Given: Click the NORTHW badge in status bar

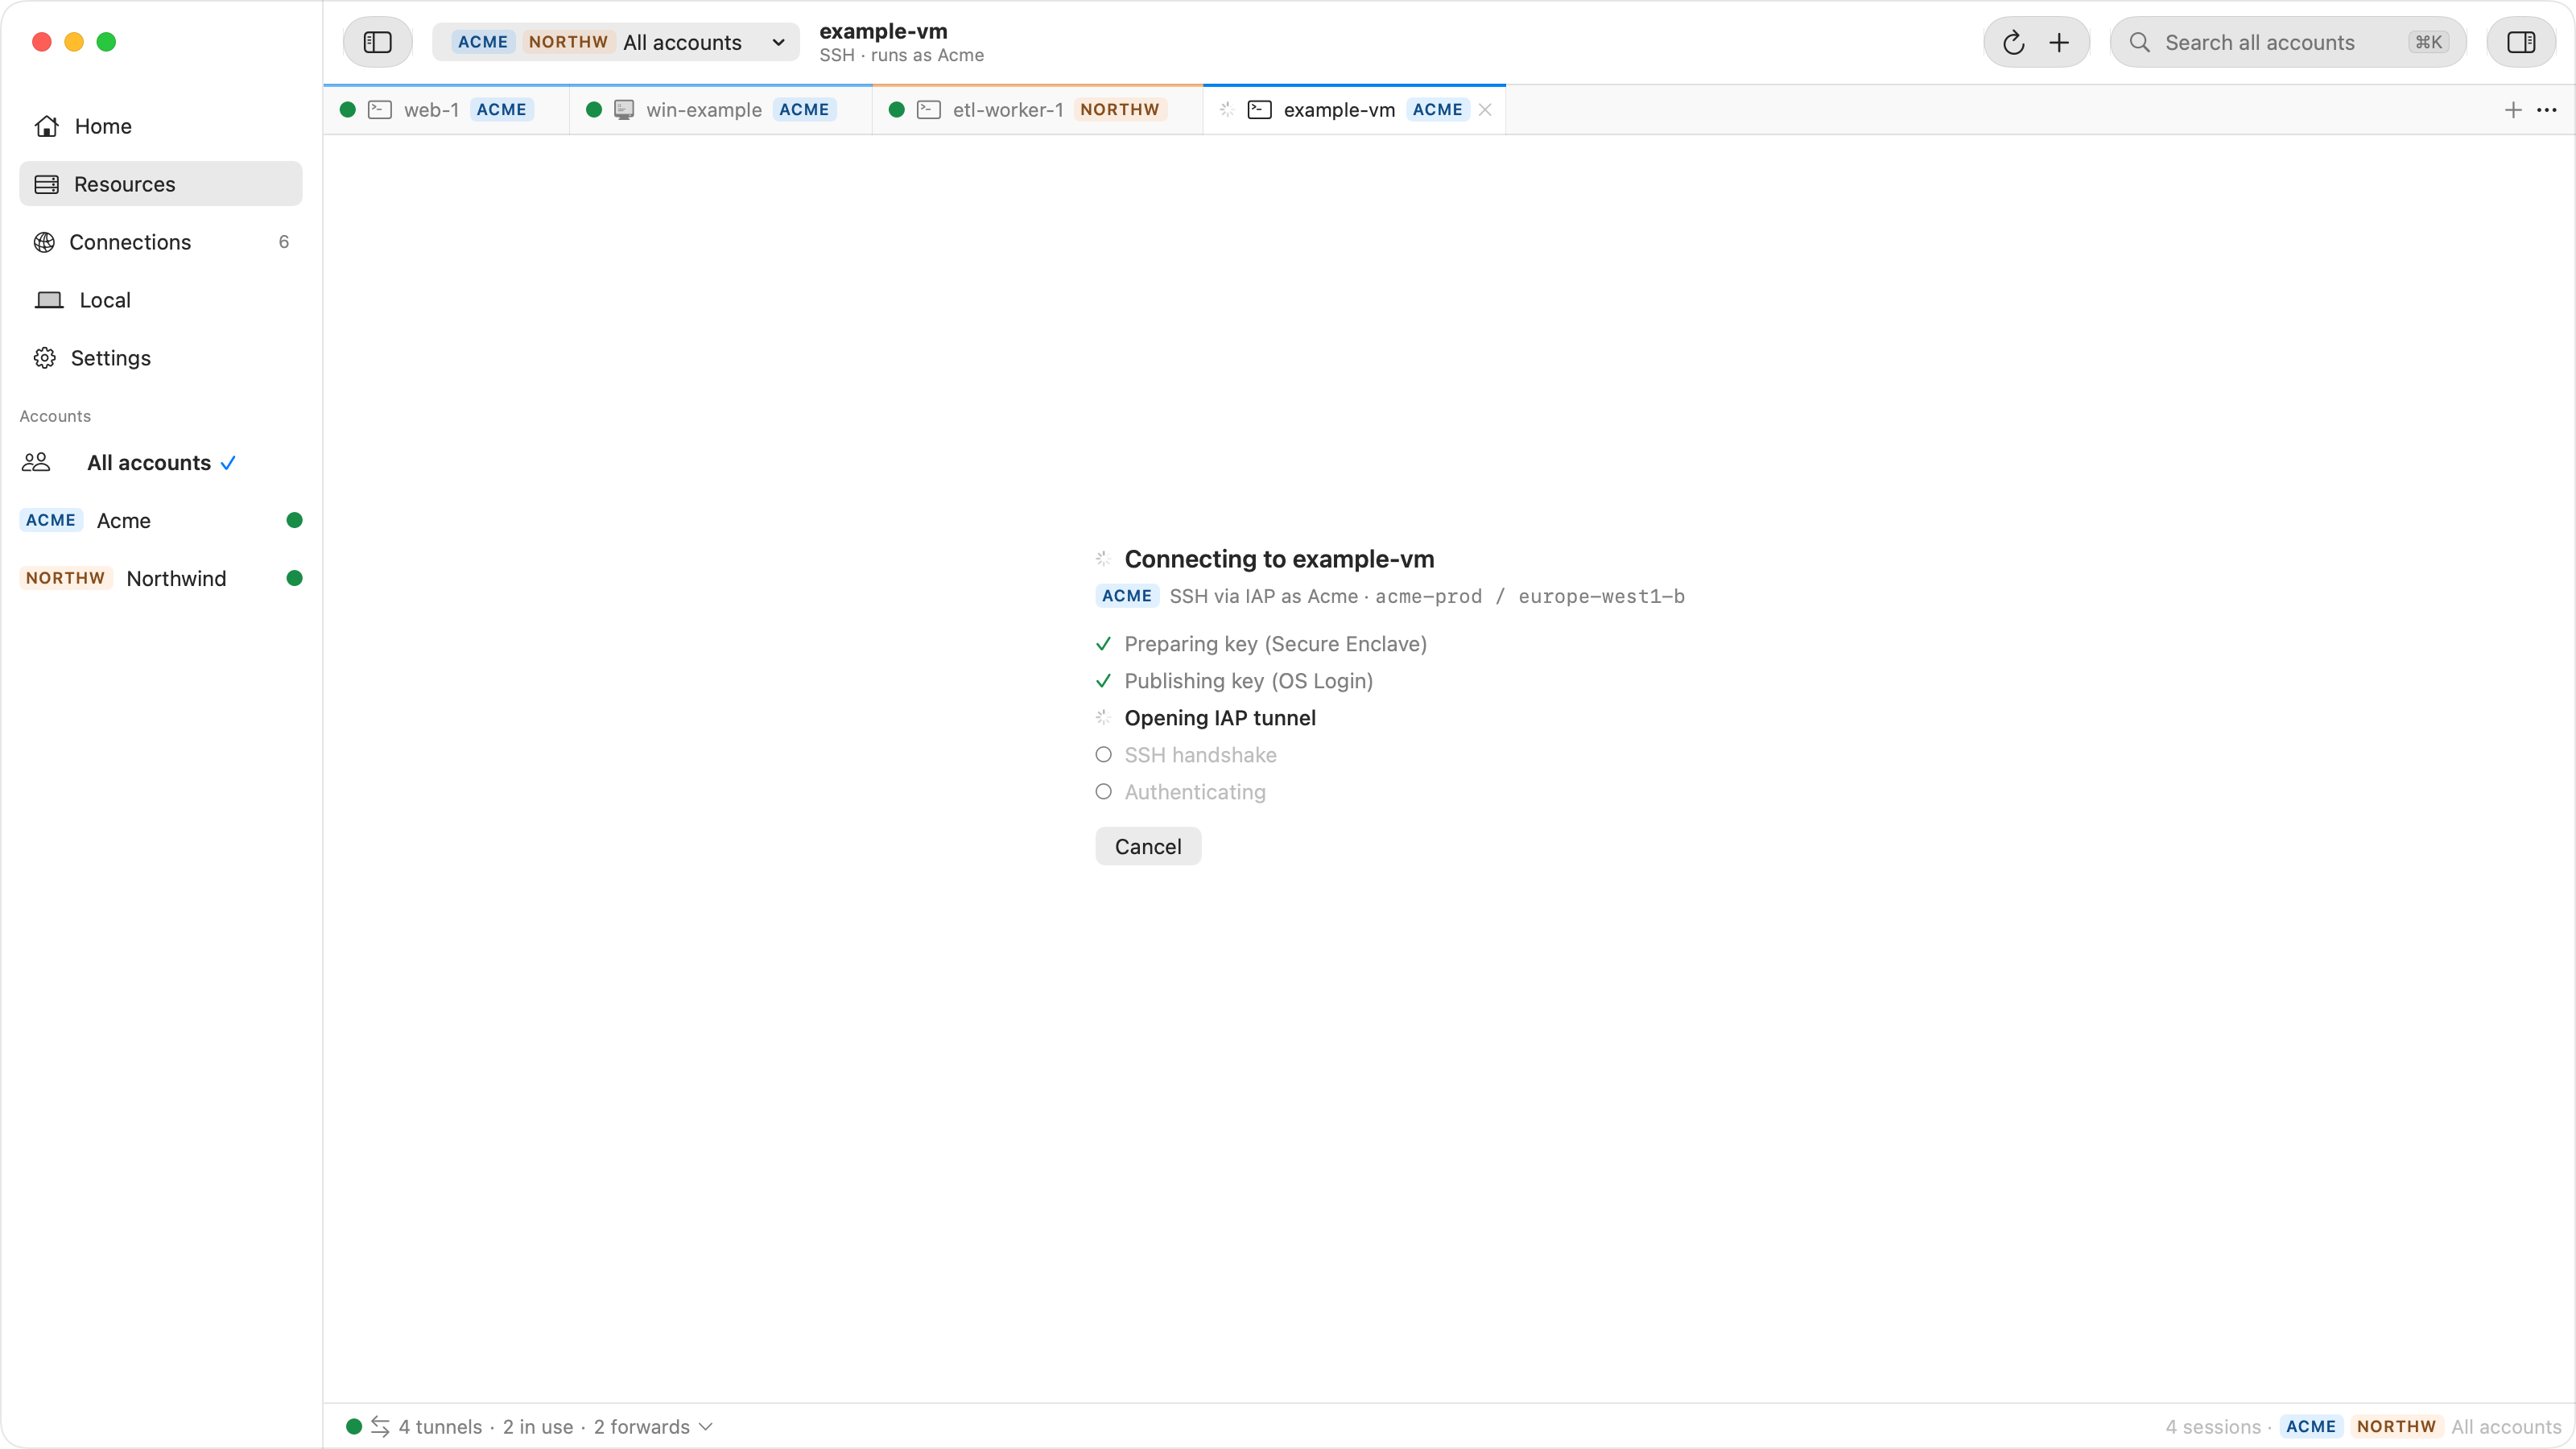Looking at the screenshot, I should coord(2396,1427).
